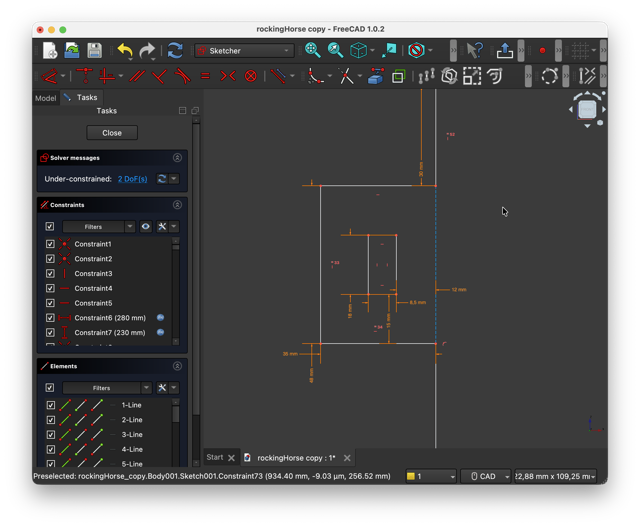Click the What's This help cursor icon
Viewport: 640px width, 527px height.
pyautogui.click(x=475, y=51)
